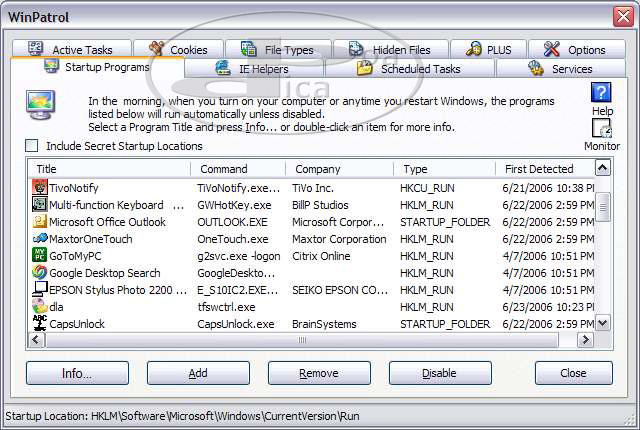This screenshot has height=430, width=640.
Task: Select the MaxtorOneTouch program icon
Action: (x=40, y=239)
